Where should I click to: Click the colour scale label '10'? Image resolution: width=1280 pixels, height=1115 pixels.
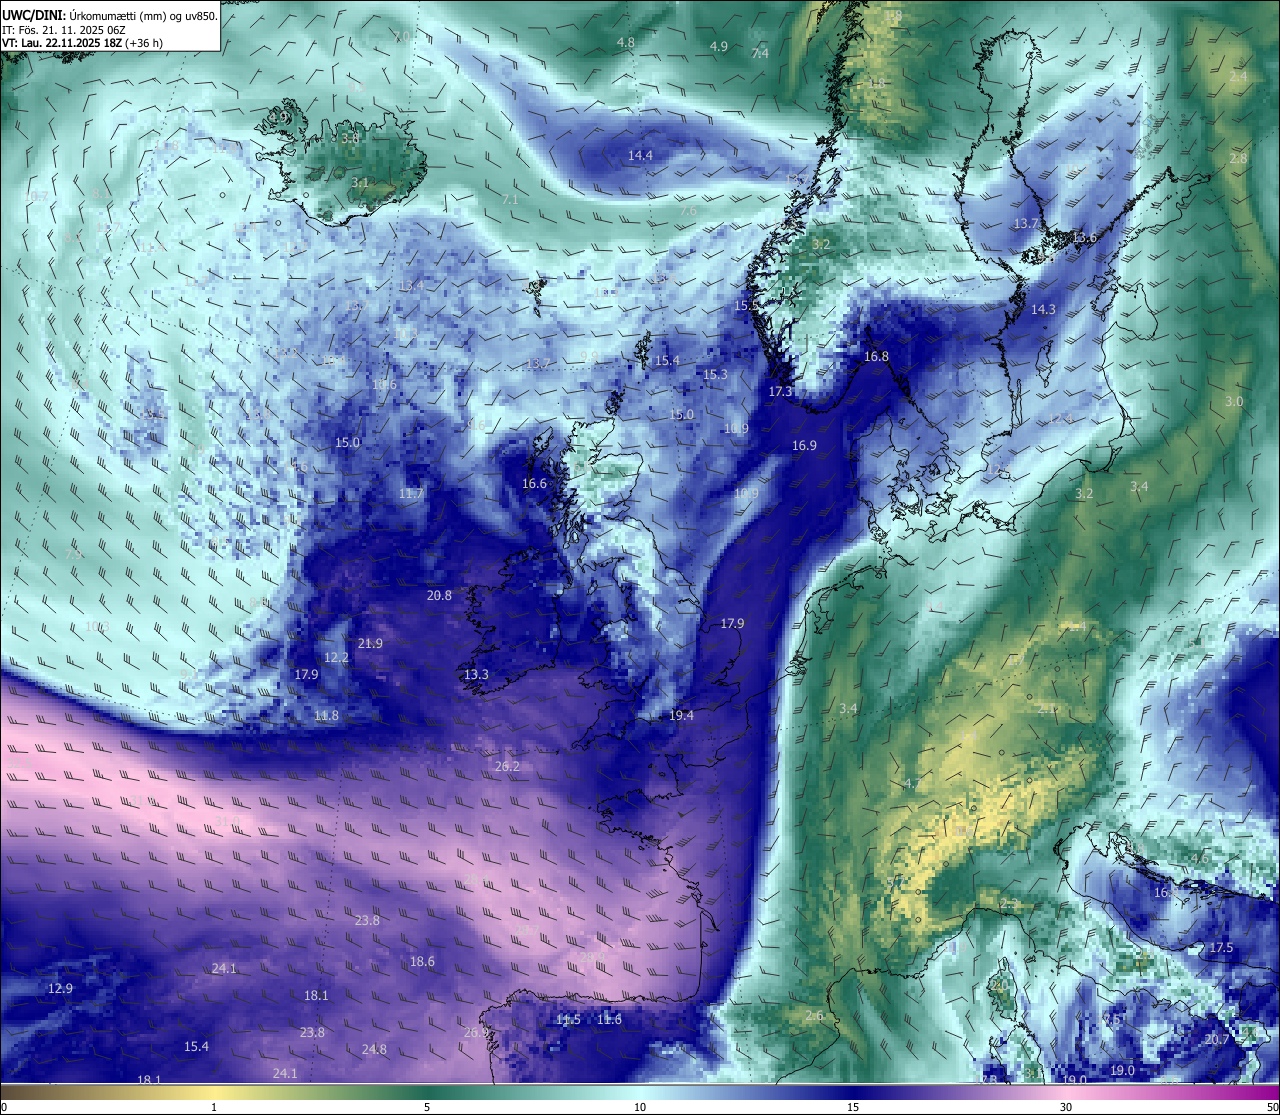(x=640, y=1108)
